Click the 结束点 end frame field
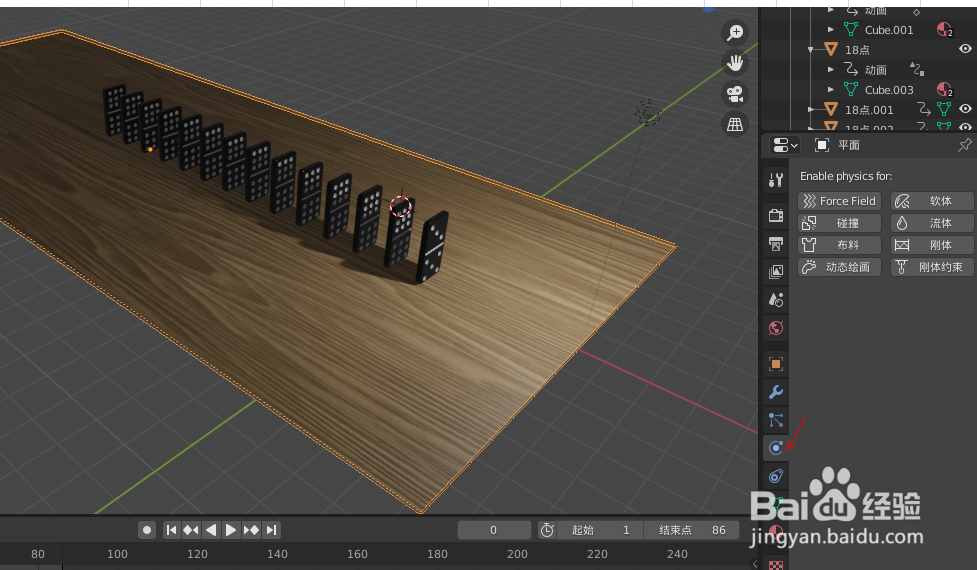Image resolution: width=977 pixels, height=570 pixels. [x=692, y=530]
